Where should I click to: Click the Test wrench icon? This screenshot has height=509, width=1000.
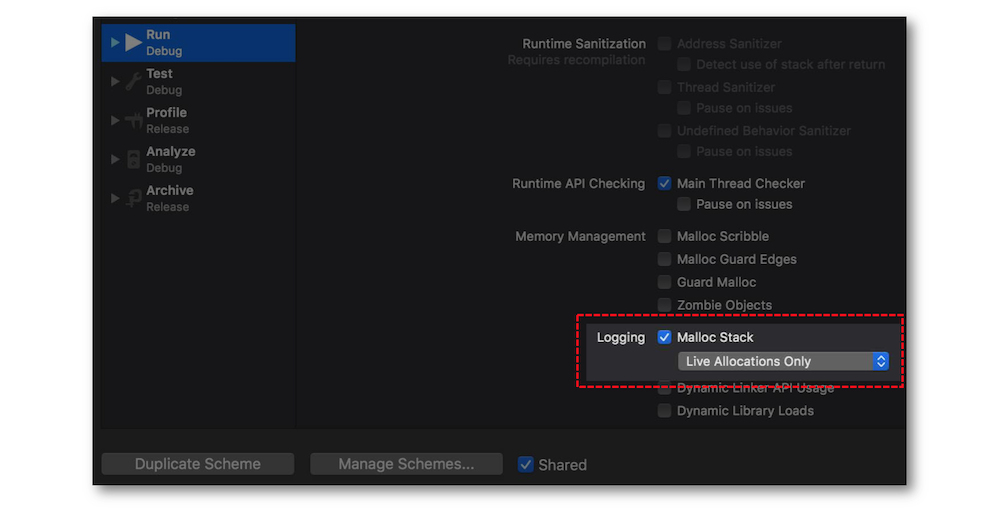133,82
